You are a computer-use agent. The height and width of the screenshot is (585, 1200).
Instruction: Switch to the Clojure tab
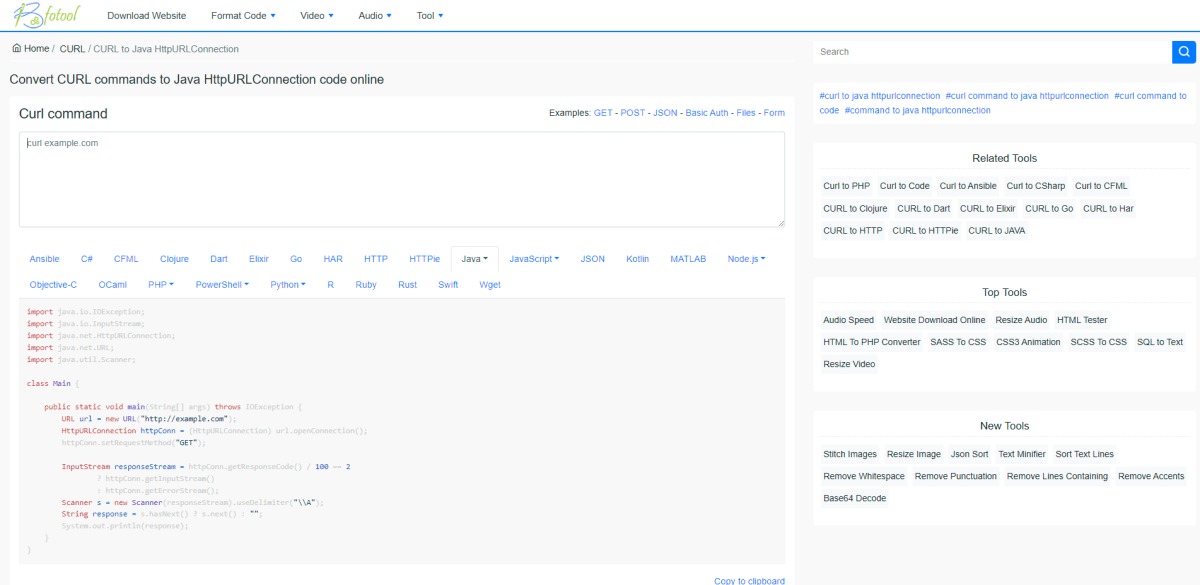point(174,259)
